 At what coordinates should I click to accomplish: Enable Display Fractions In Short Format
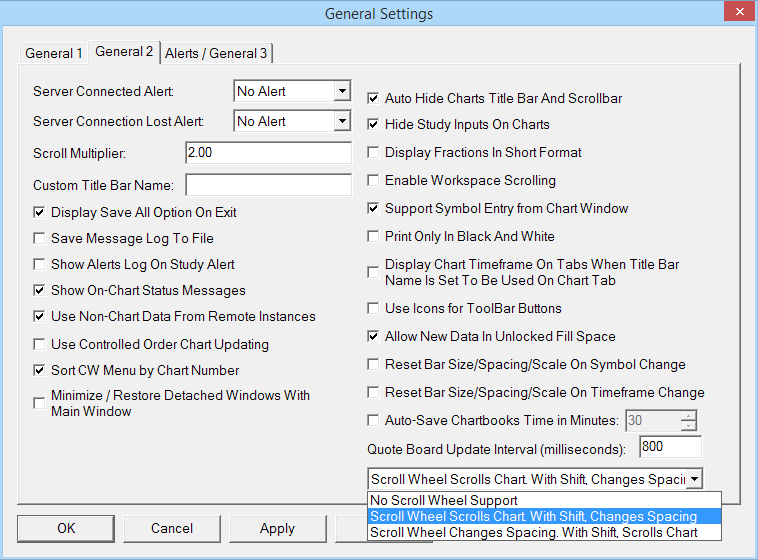coord(373,152)
